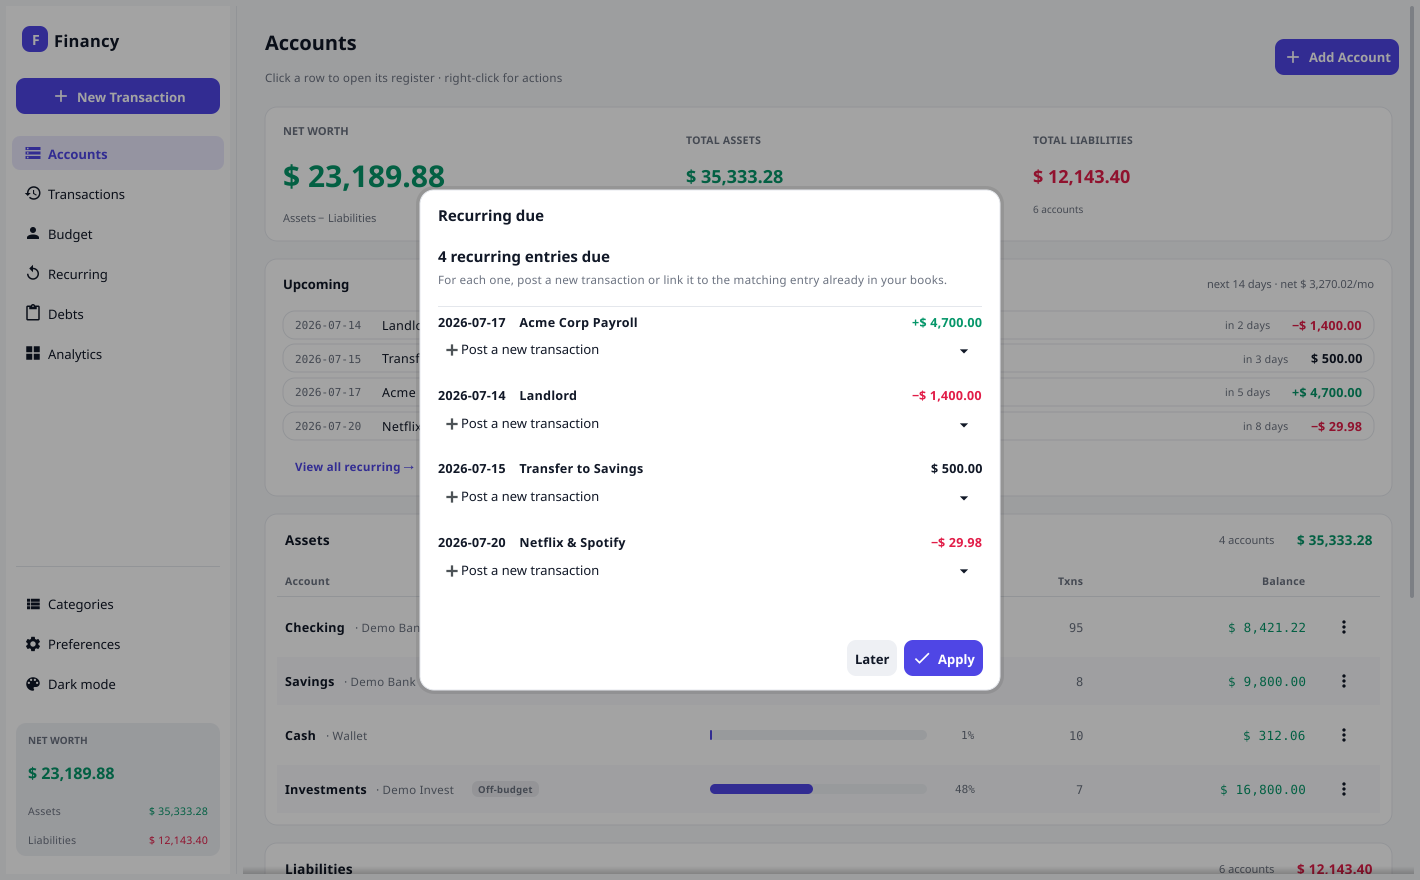The image size is (1420, 880).
Task: Open action dropdown for Transfer to Savings
Action: click(964, 498)
